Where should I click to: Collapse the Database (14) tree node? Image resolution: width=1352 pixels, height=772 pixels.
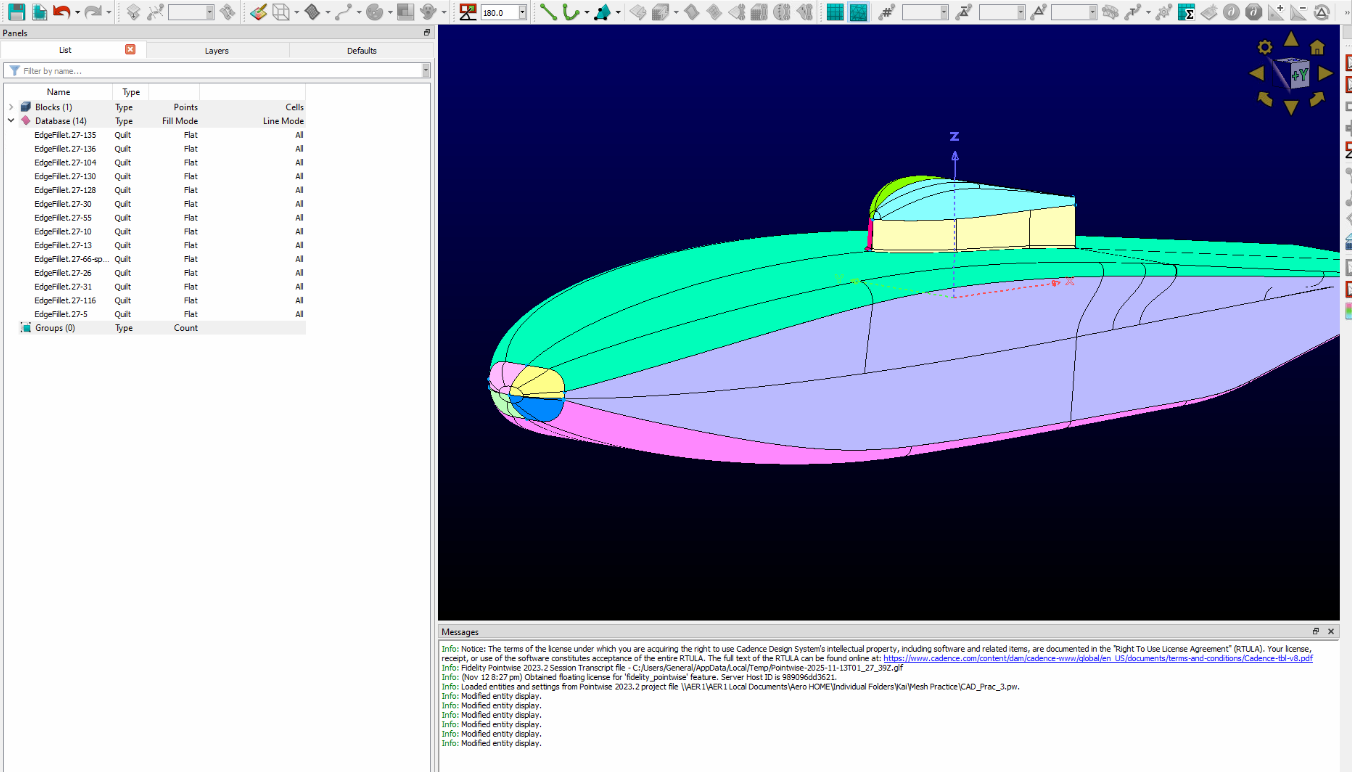tap(11, 121)
